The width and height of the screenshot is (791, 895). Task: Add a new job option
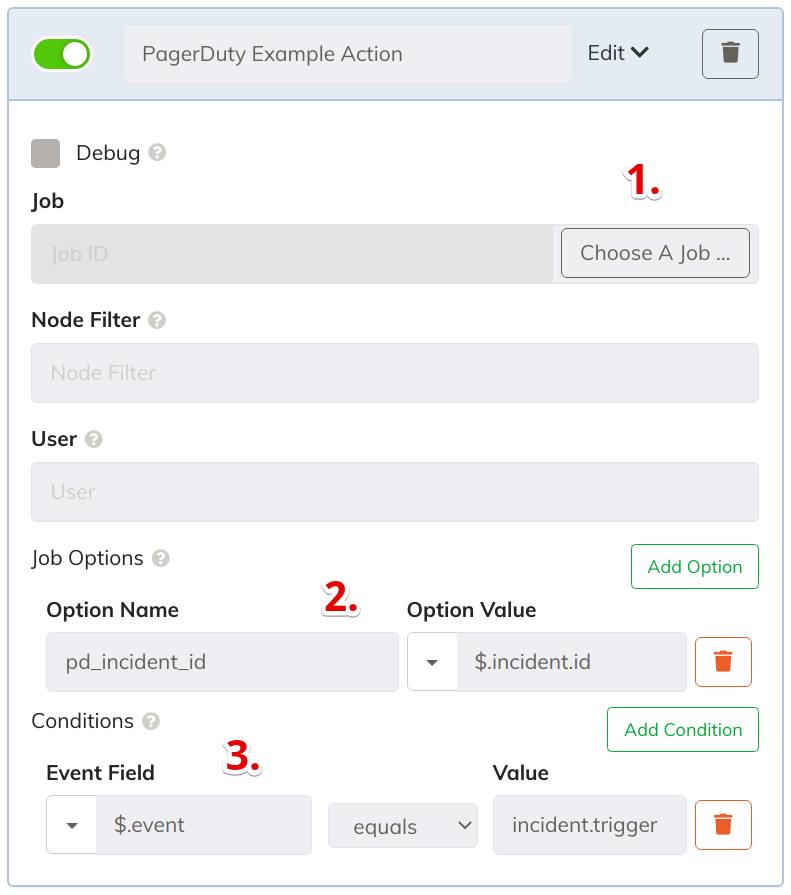[694, 566]
